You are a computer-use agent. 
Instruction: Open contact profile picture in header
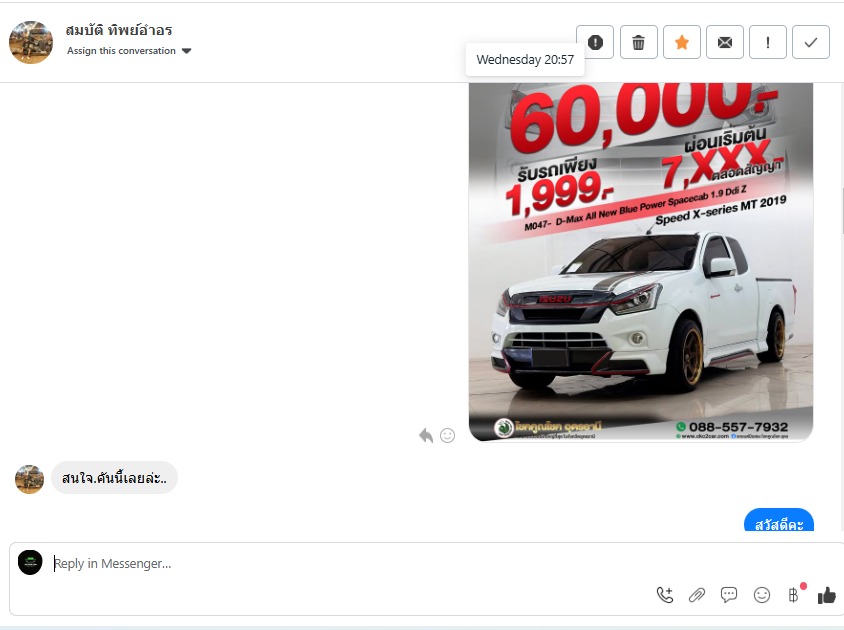pyautogui.click(x=31, y=42)
